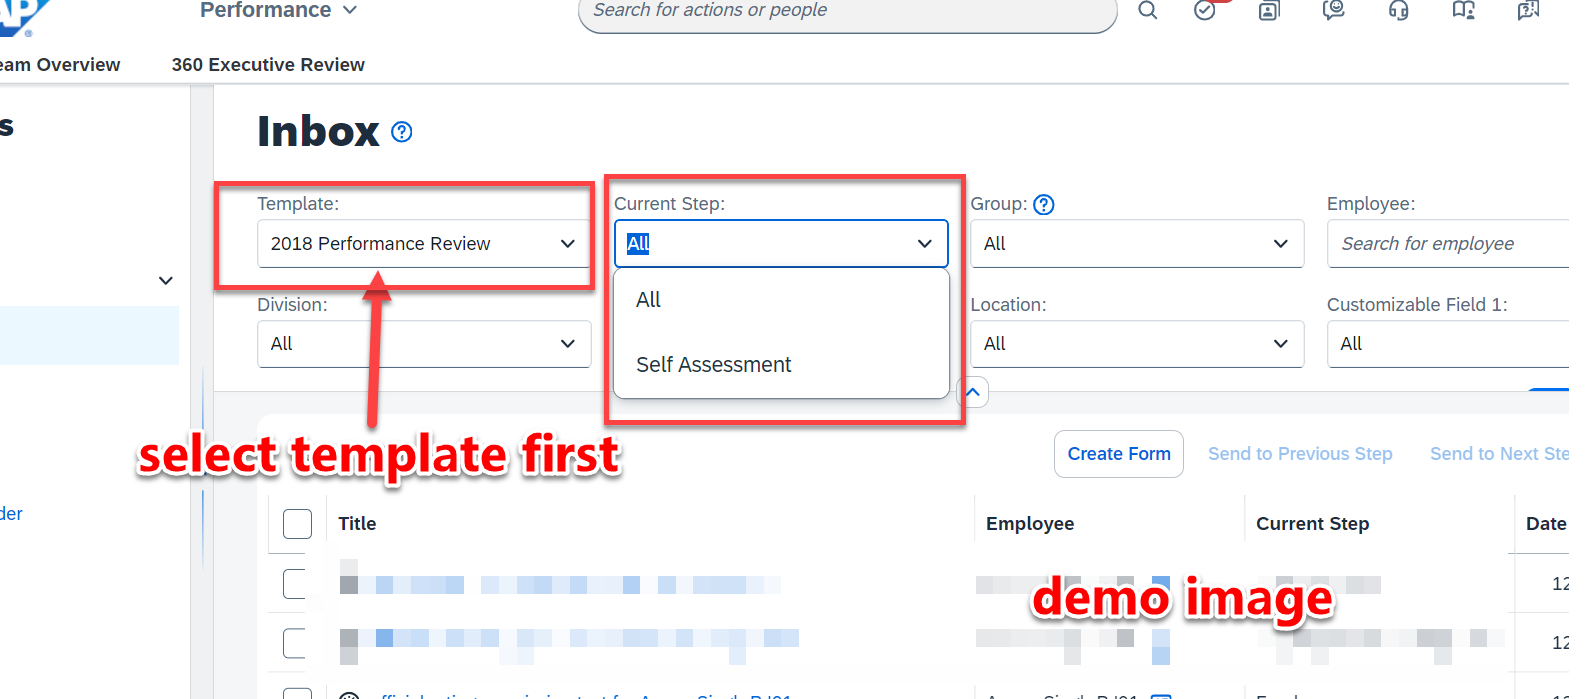Screen dimensions: 1594x699
Task: Click the Create Form button
Action: [1119, 454]
